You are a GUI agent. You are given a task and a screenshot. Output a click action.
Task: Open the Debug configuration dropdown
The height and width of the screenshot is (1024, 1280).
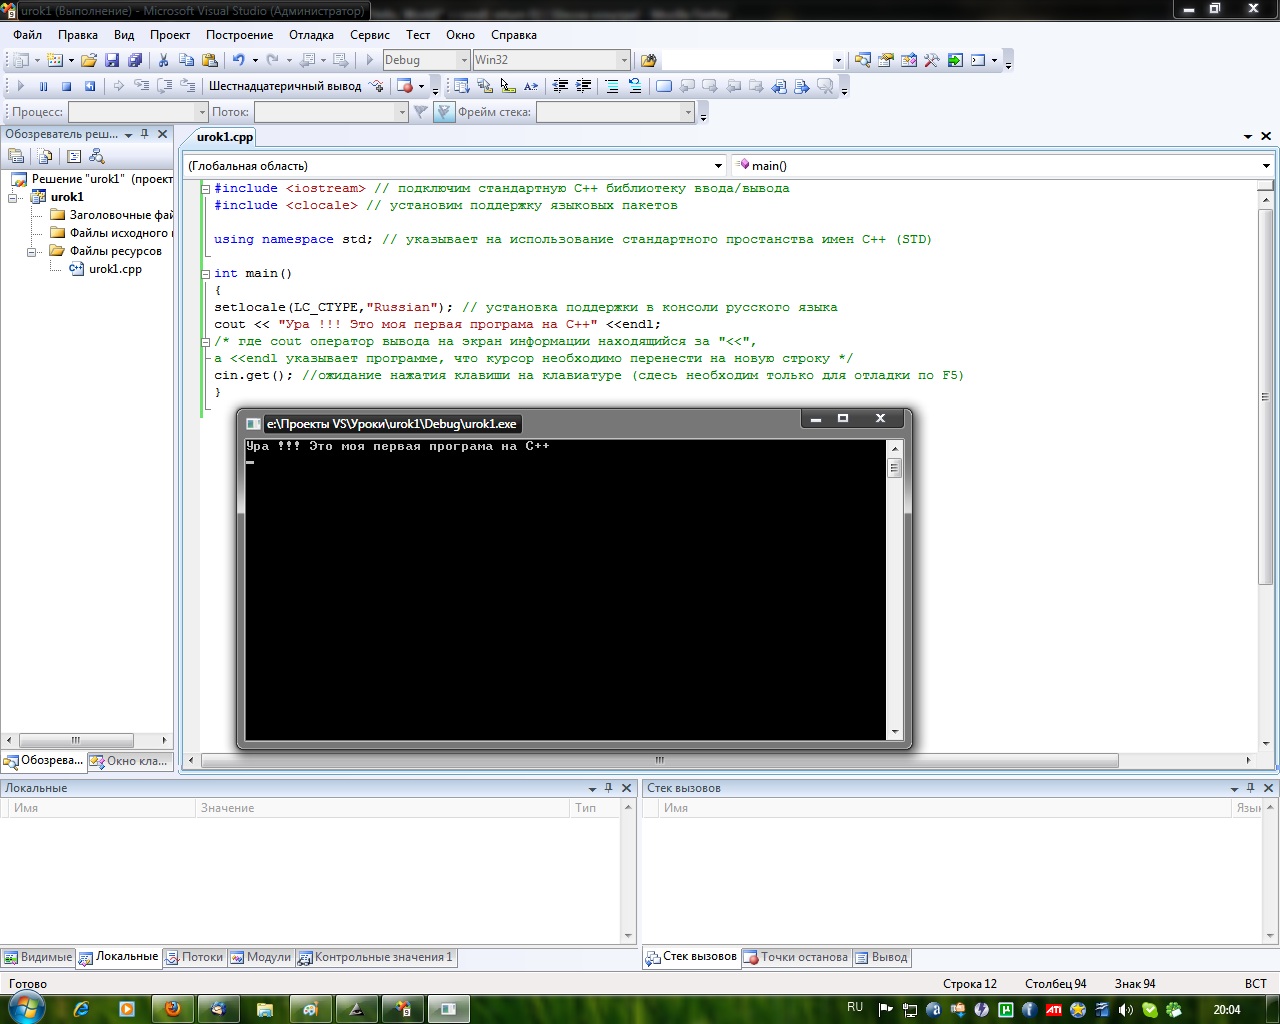463,60
